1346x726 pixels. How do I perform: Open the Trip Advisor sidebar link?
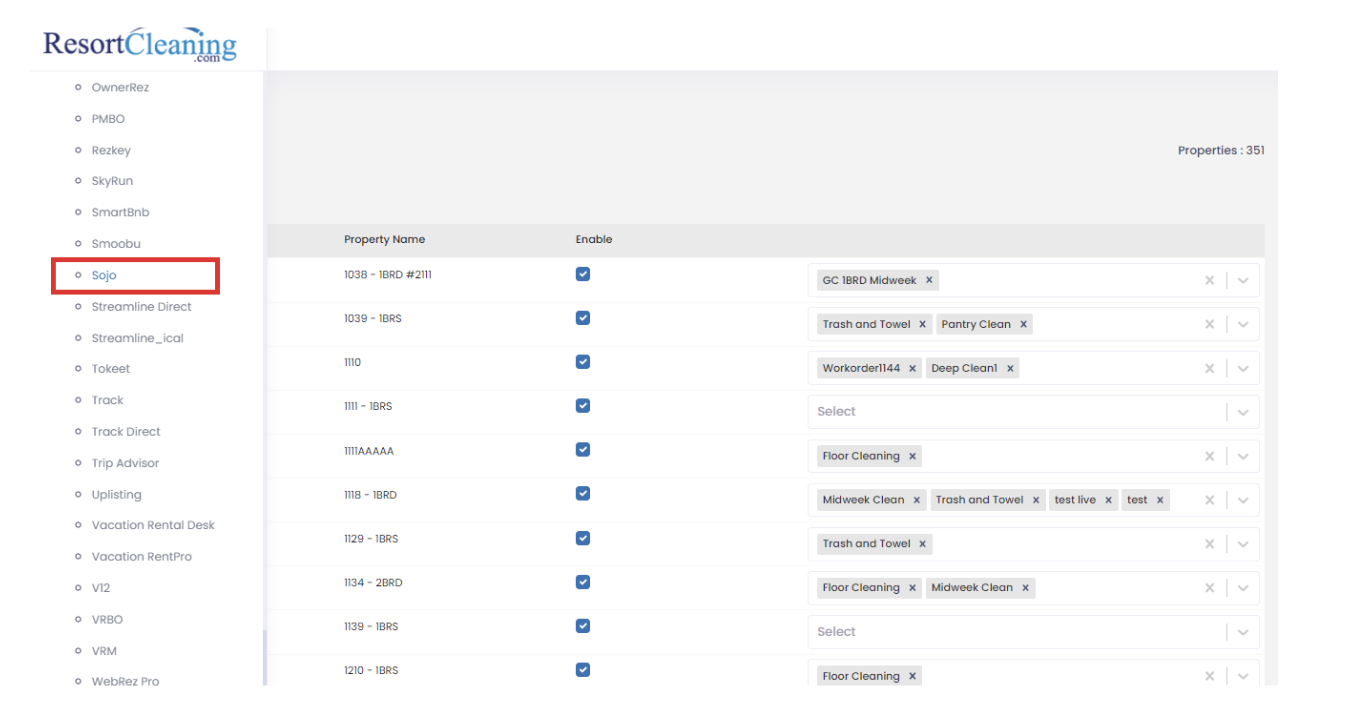pyautogui.click(x=125, y=463)
